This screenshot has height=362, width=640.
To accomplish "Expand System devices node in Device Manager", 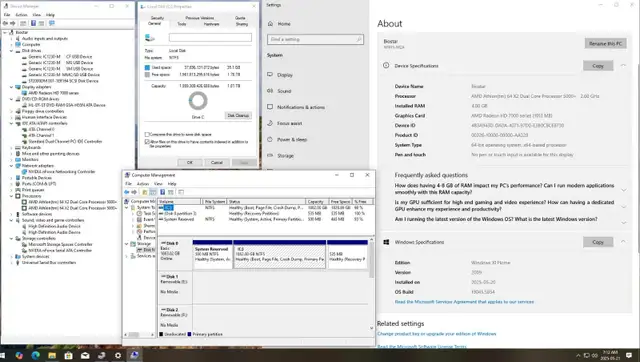I will 11,256.
